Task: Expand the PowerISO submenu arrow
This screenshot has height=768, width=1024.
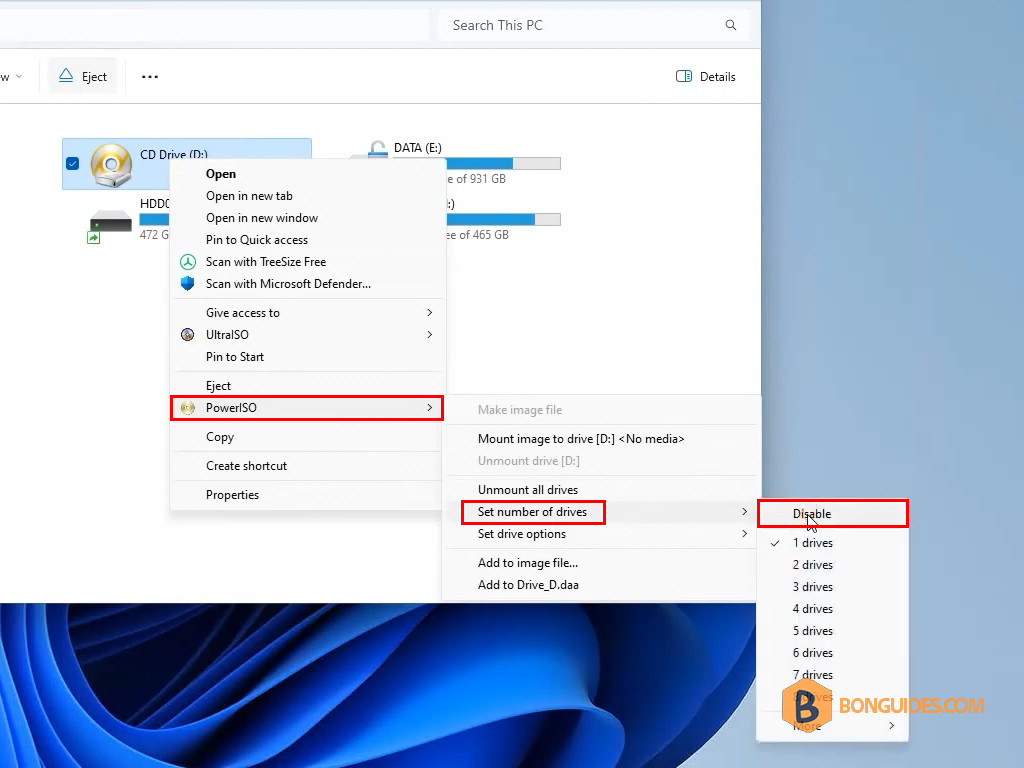Action: (x=430, y=408)
